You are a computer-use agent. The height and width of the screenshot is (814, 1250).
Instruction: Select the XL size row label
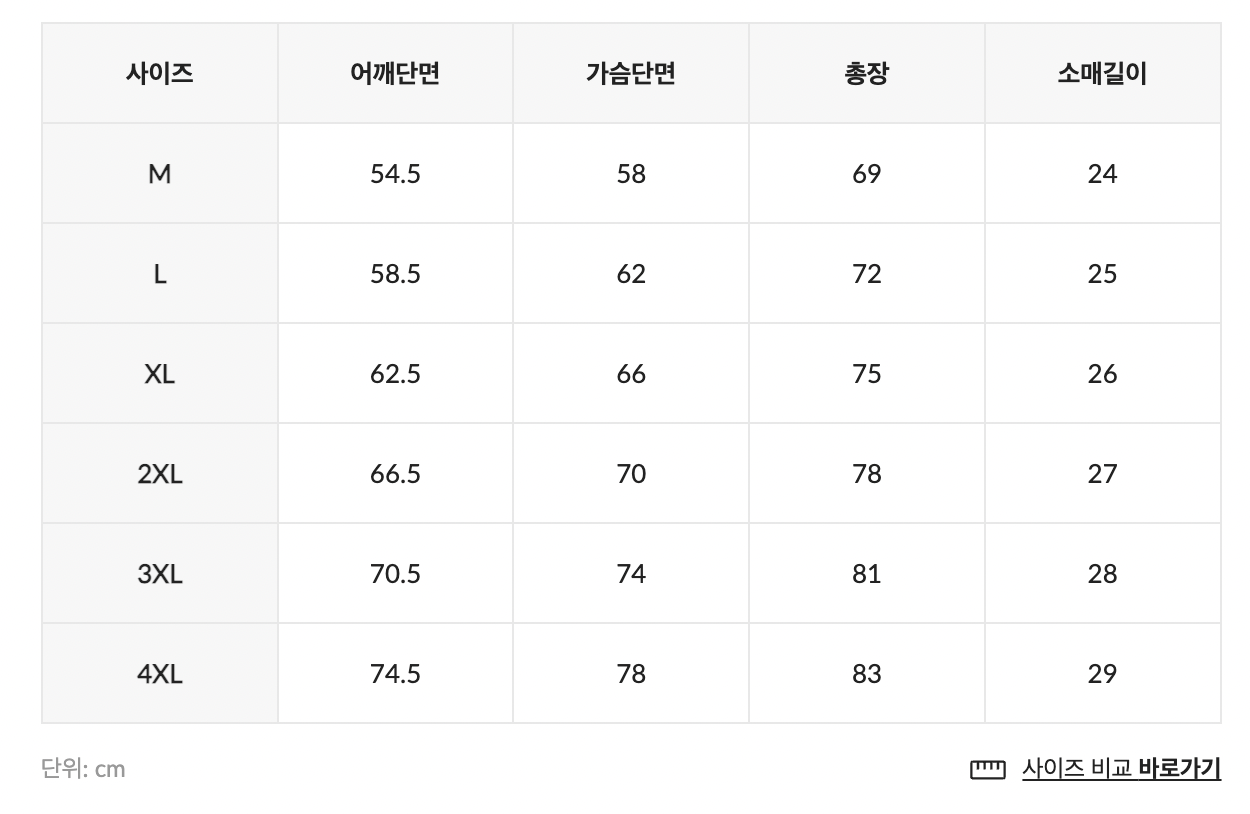point(160,374)
